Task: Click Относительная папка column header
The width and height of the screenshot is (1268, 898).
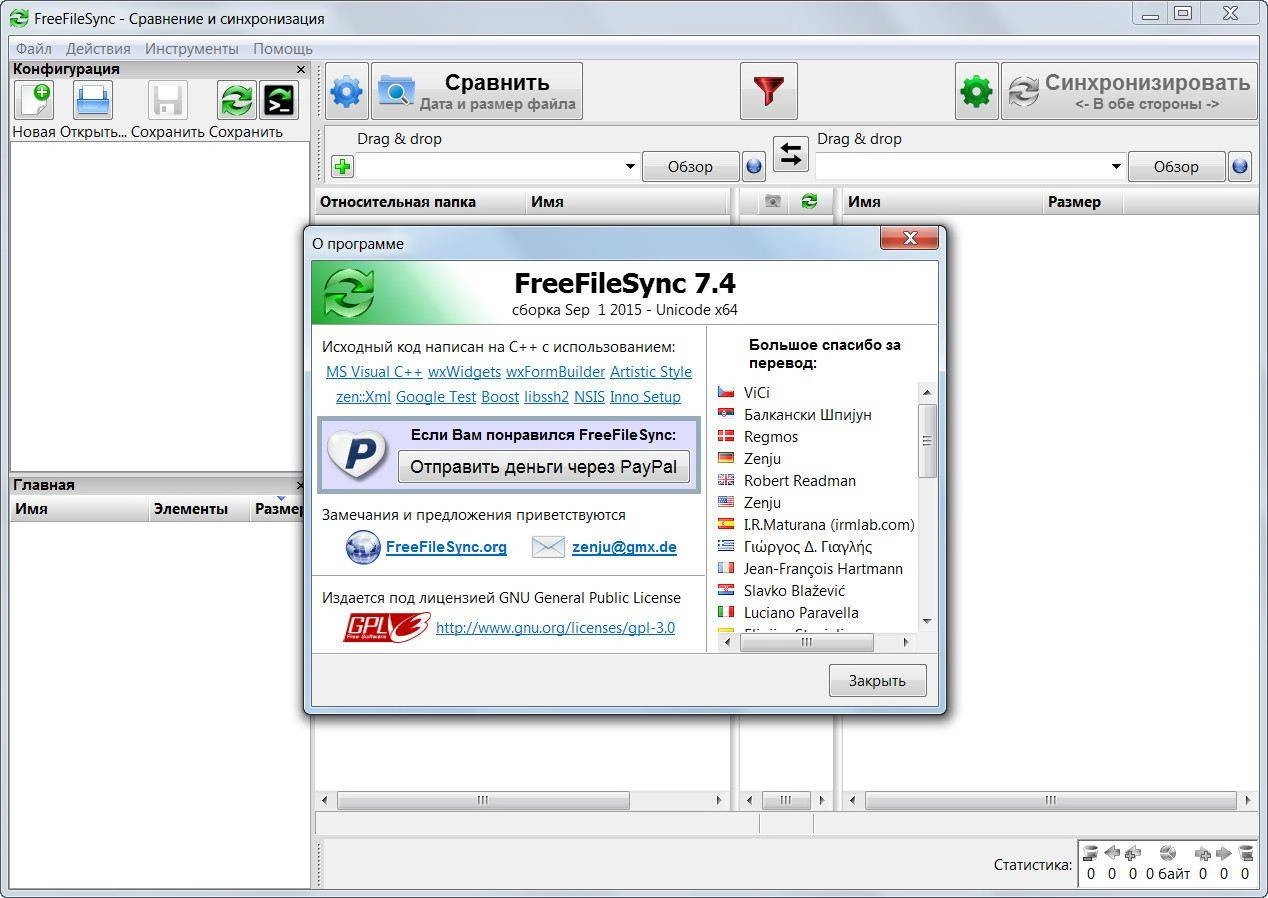Action: (420, 202)
